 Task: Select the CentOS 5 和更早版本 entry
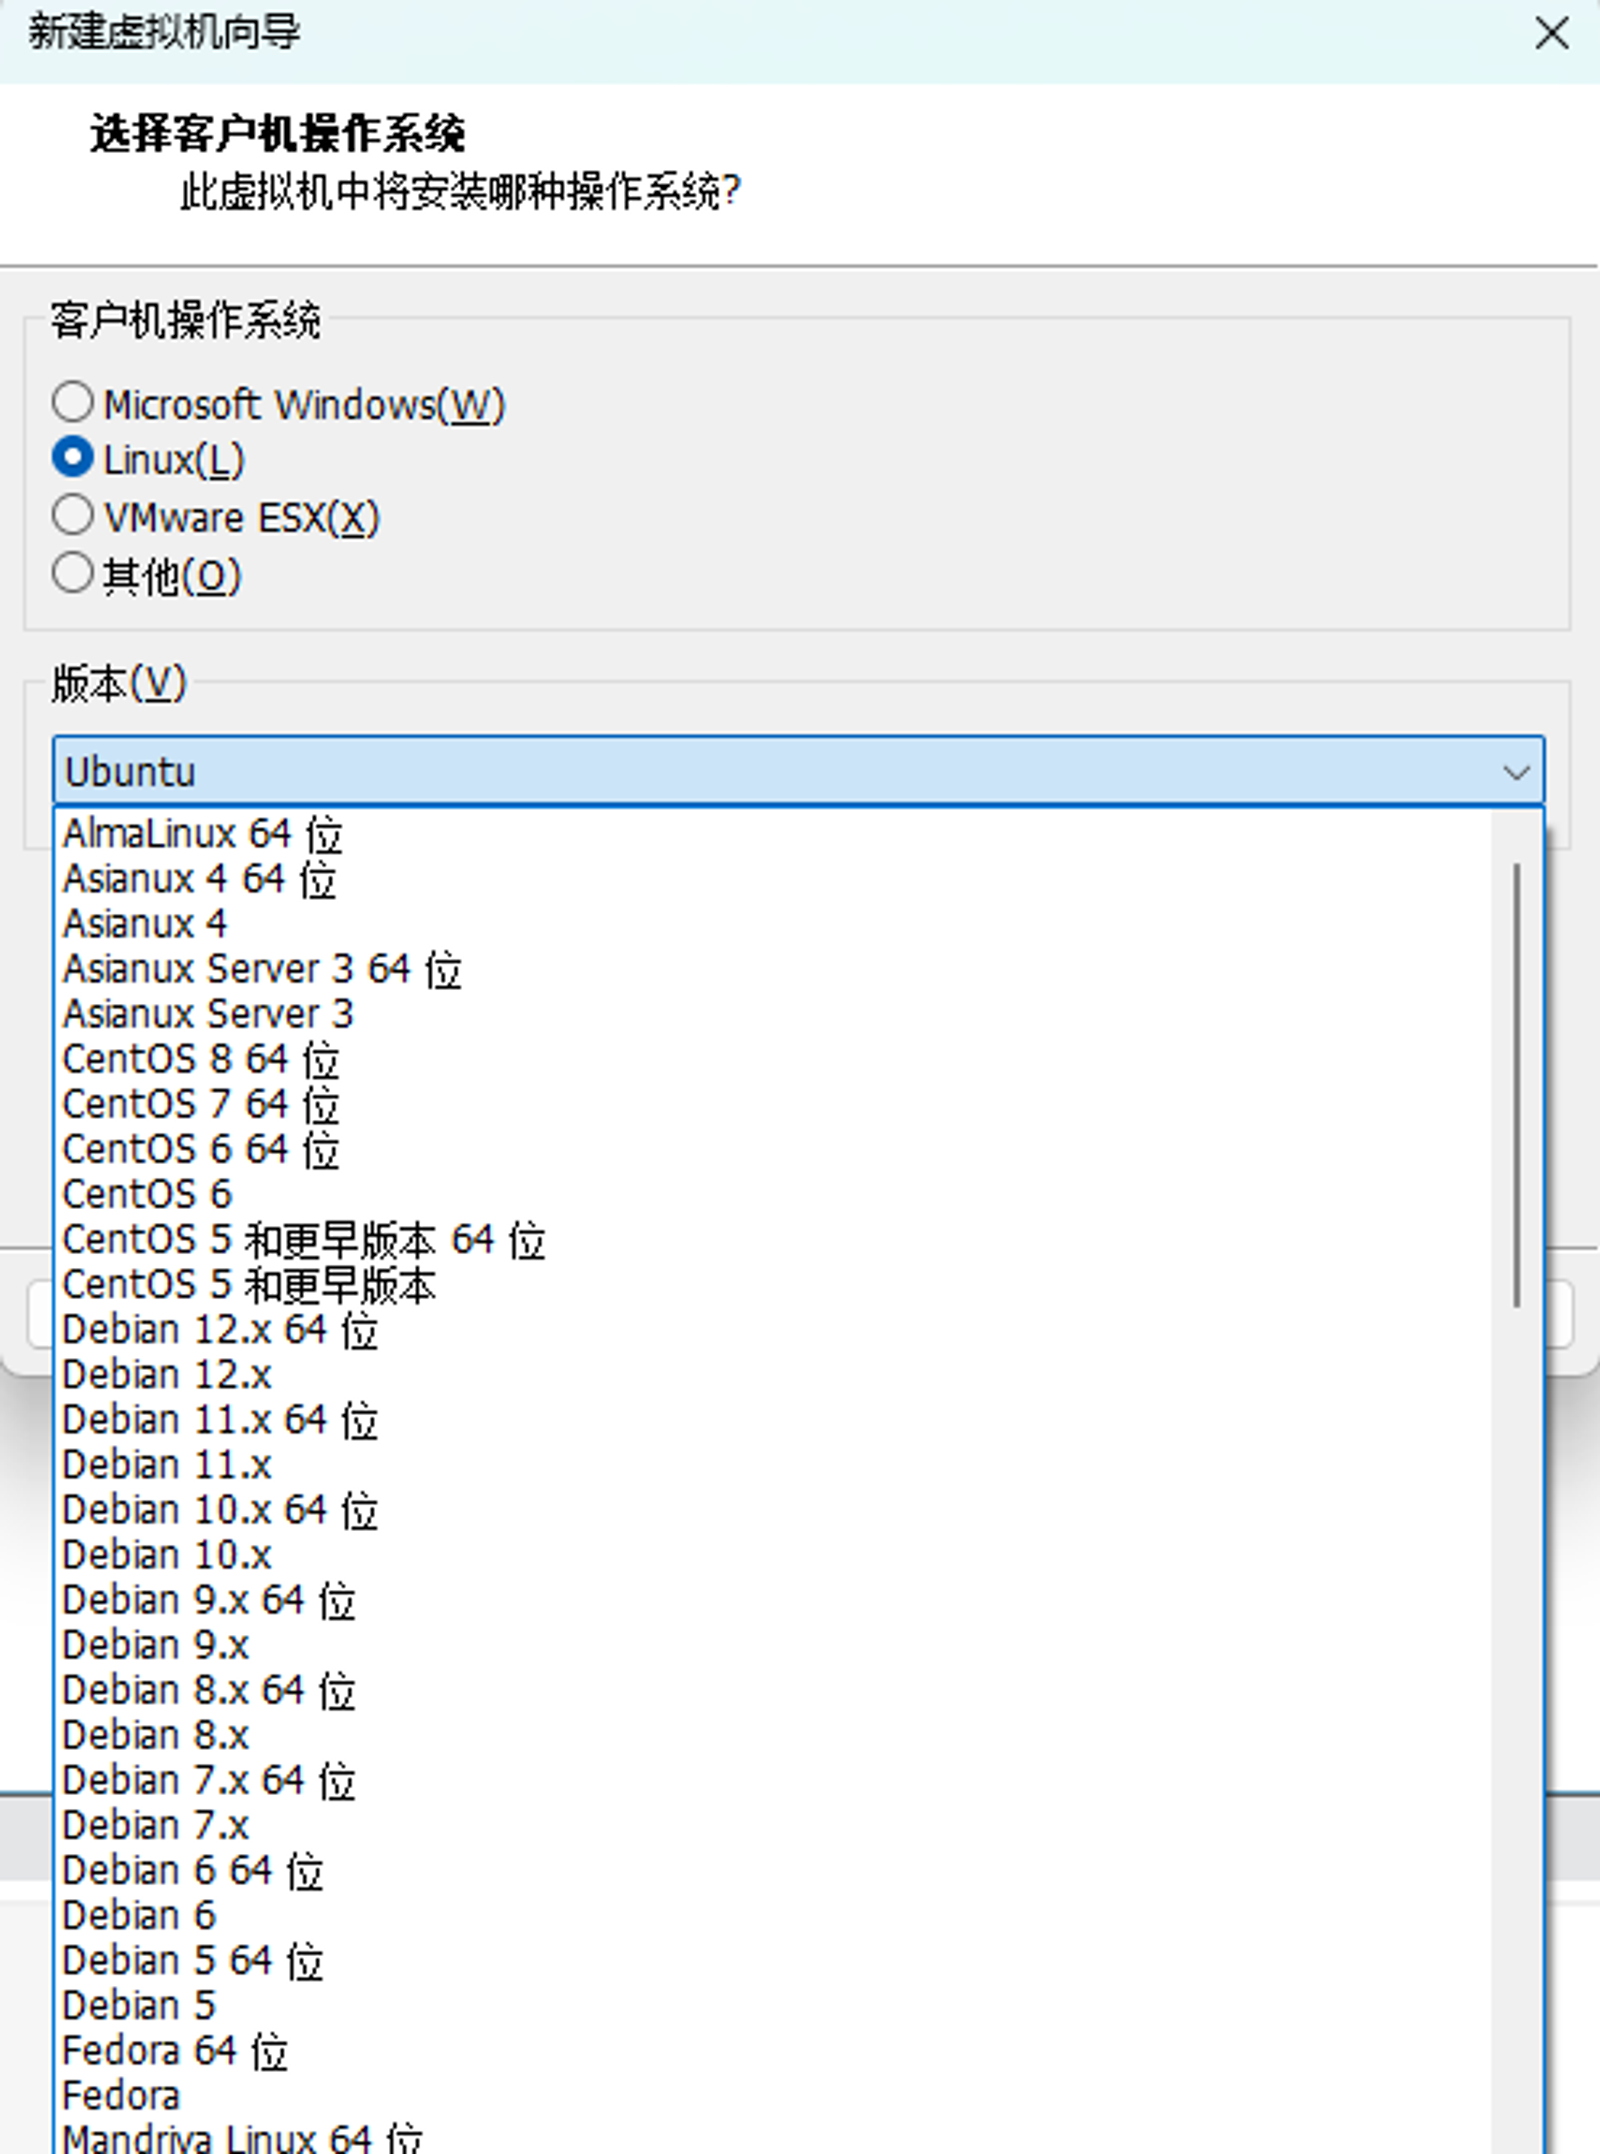click(x=772, y=1285)
